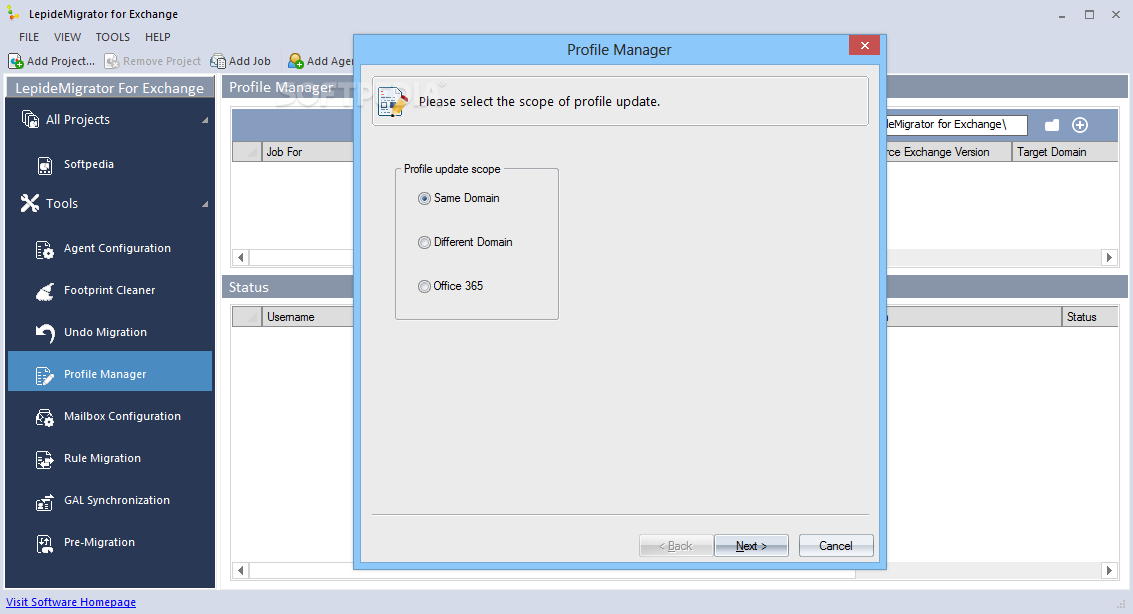
Task: Select Profile Manager in sidebar
Action: click(x=110, y=371)
